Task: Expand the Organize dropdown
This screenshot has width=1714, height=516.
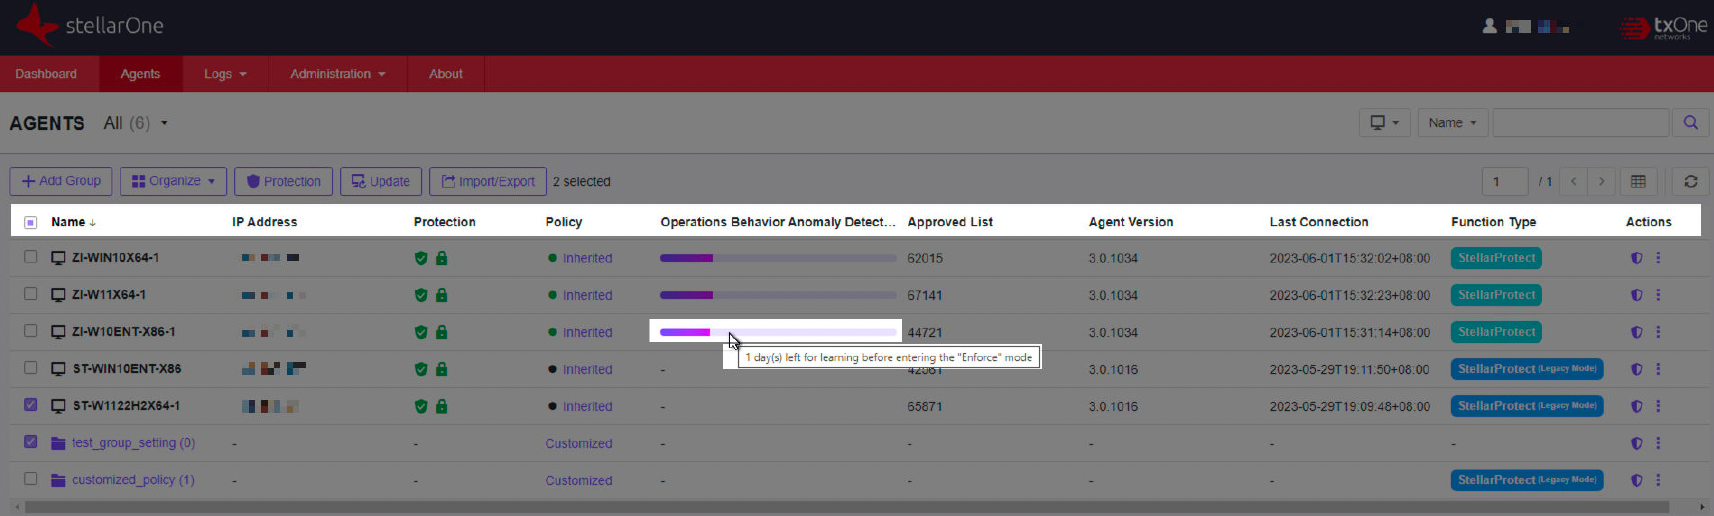Action: point(173,182)
